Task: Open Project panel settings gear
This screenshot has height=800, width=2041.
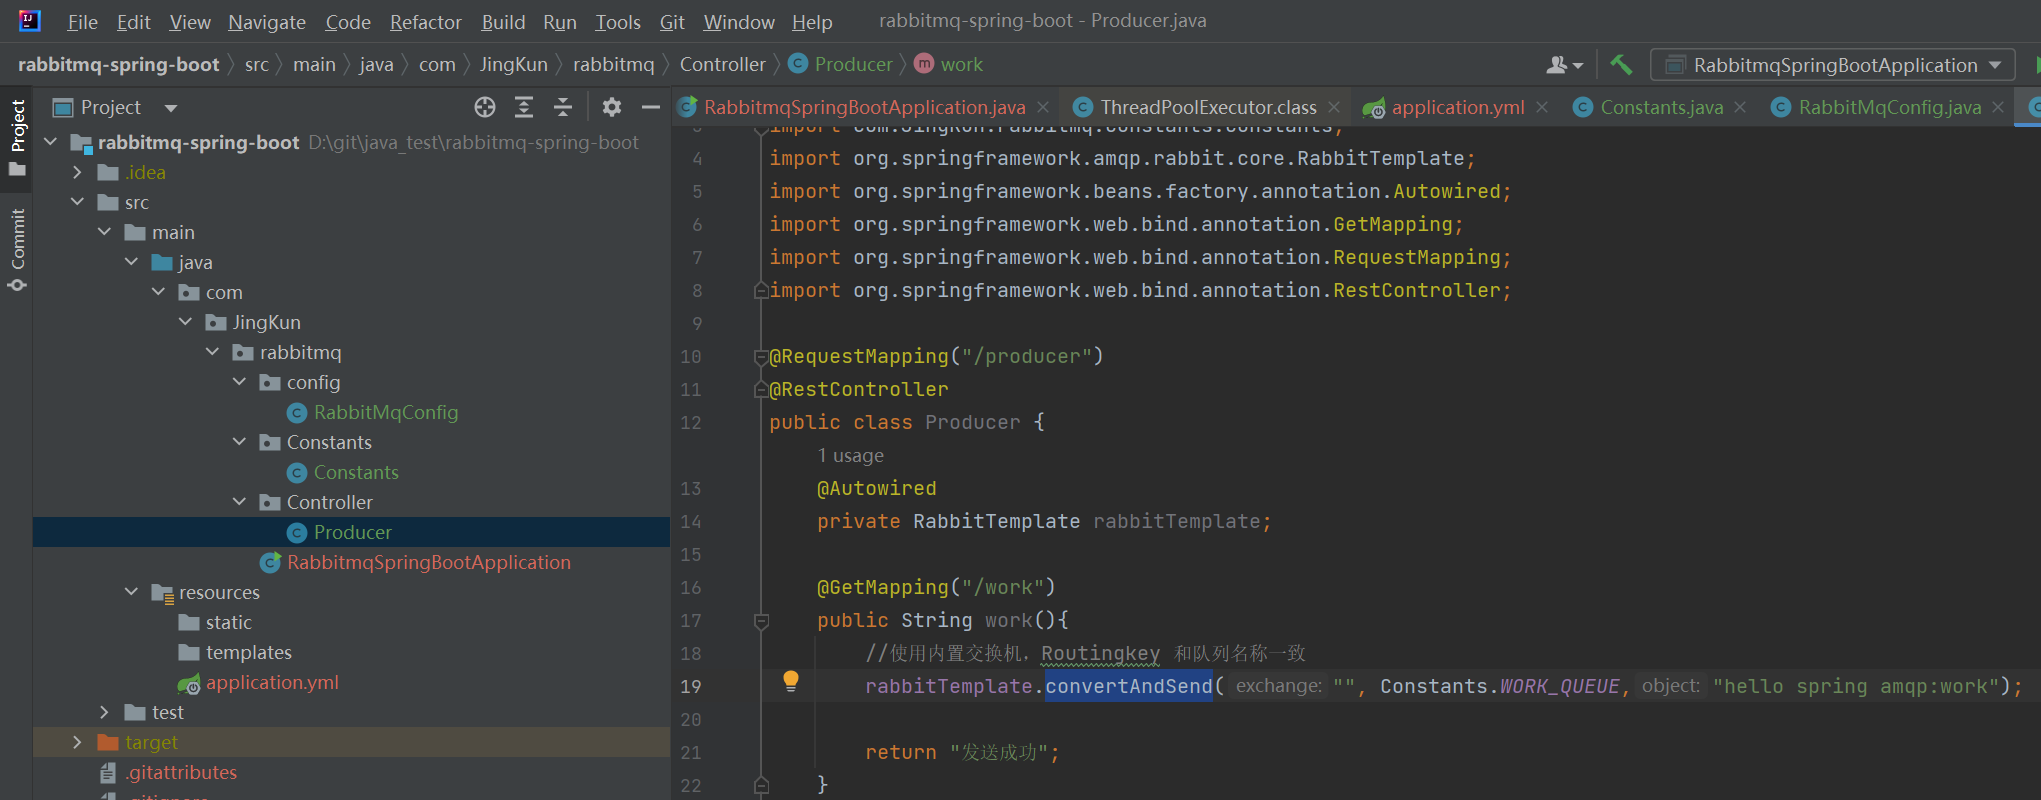Action: coord(612,107)
